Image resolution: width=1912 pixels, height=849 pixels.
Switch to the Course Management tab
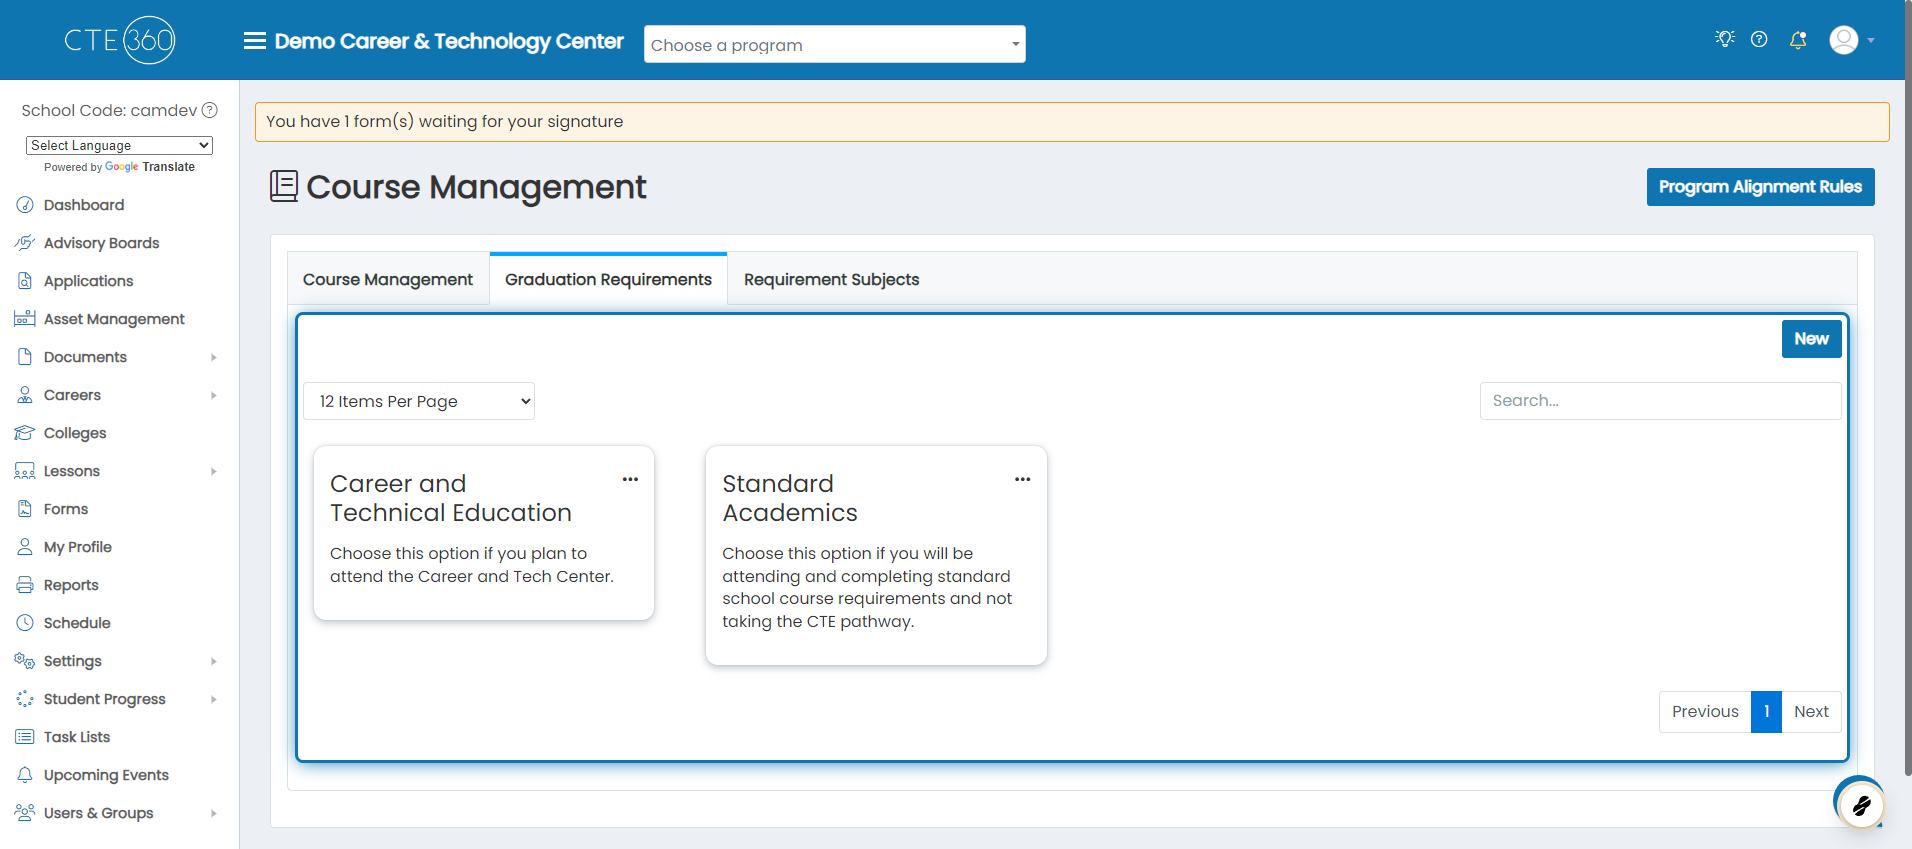[x=388, y=279]
